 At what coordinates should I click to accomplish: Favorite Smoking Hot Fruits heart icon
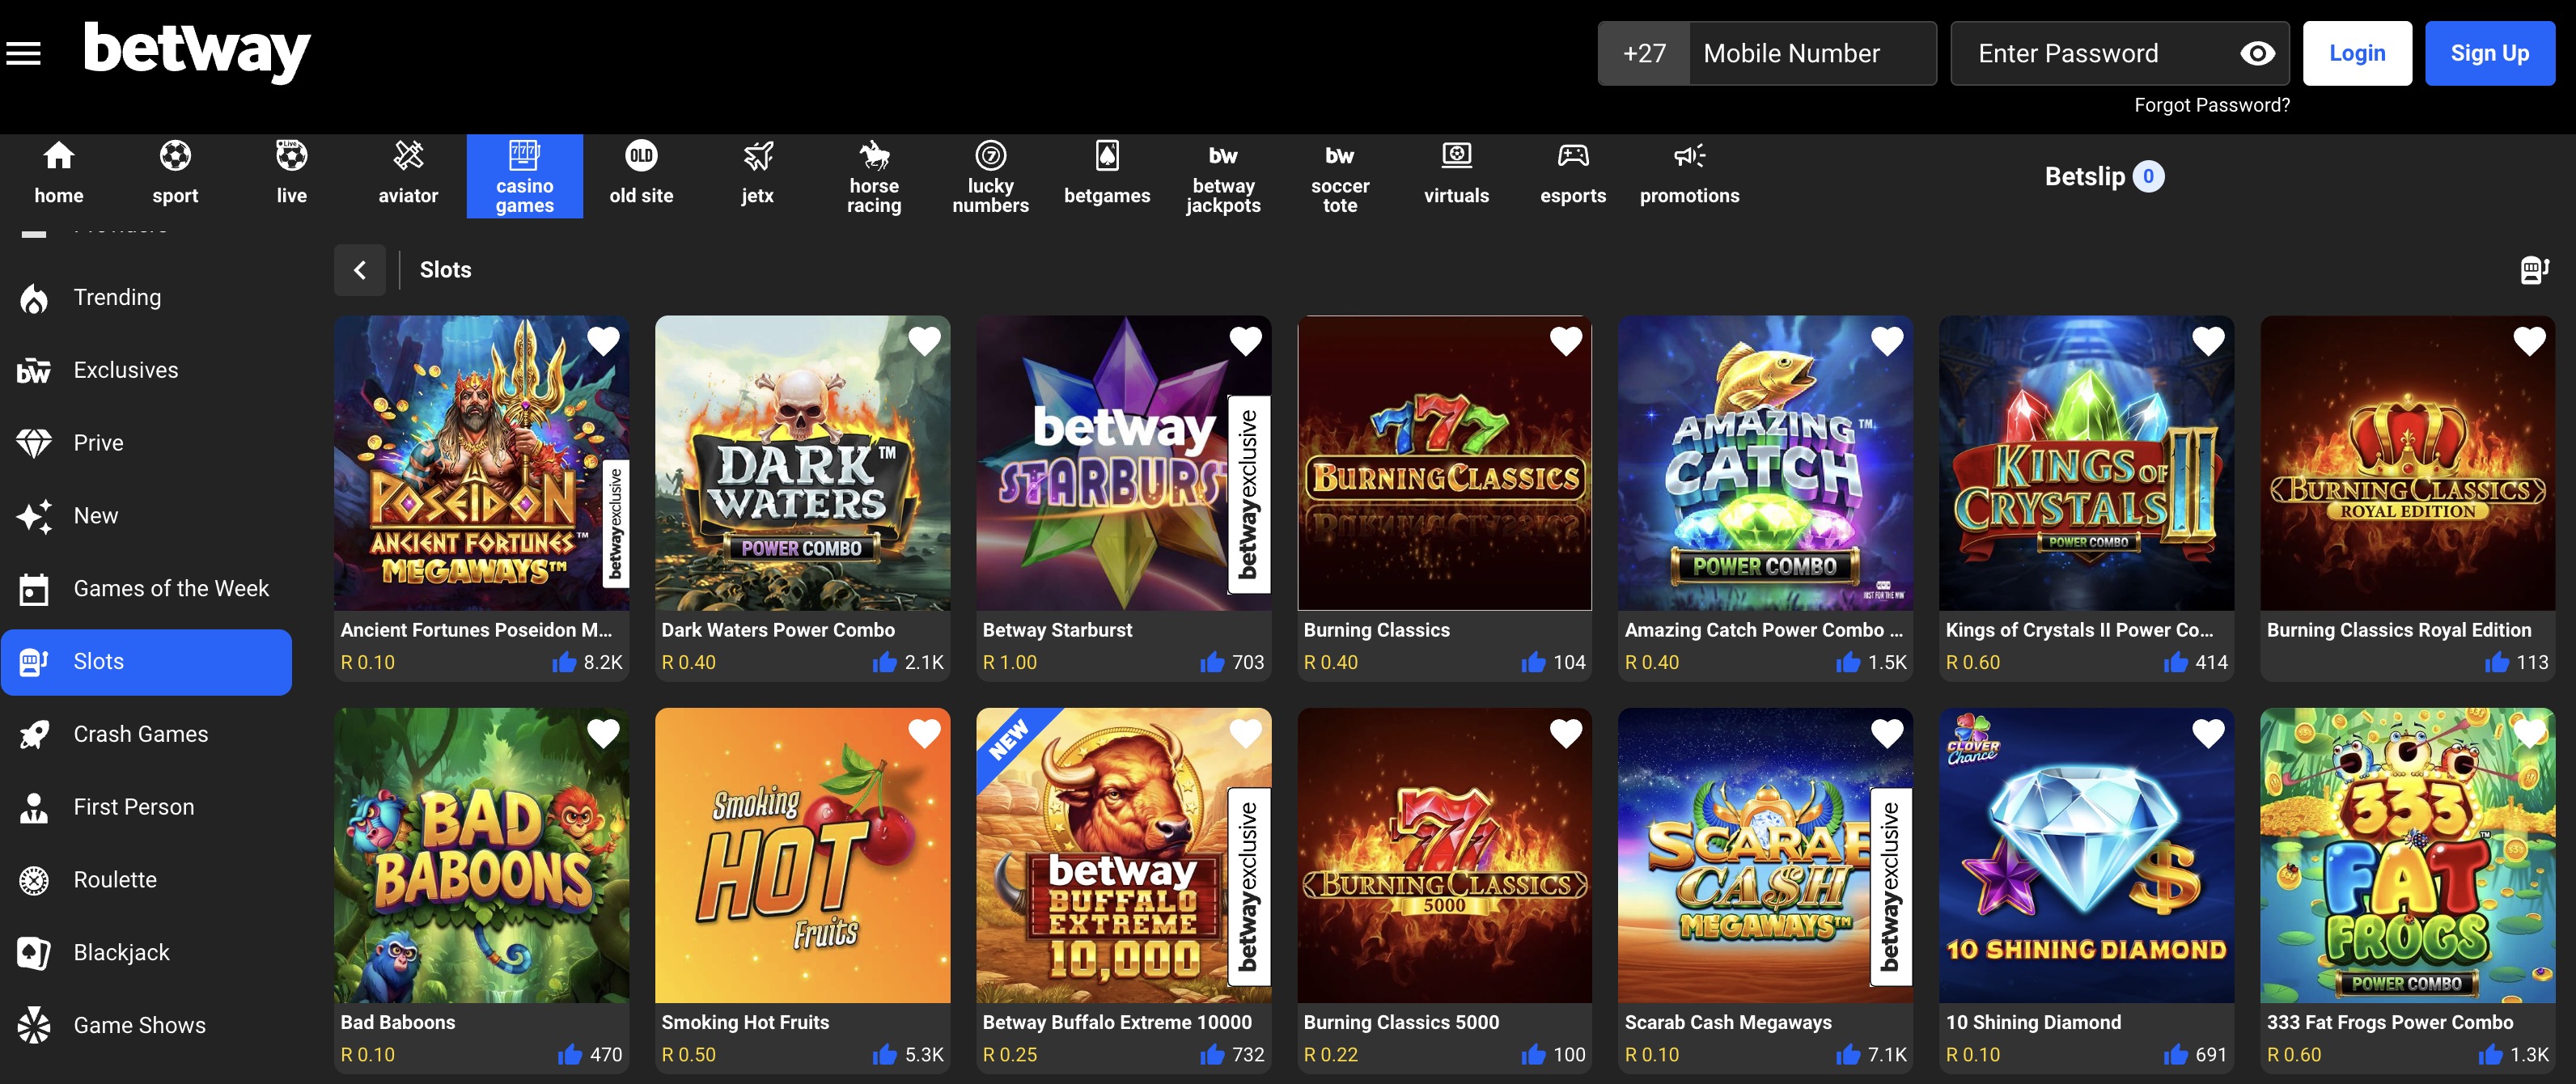click(x=924, y=734)
